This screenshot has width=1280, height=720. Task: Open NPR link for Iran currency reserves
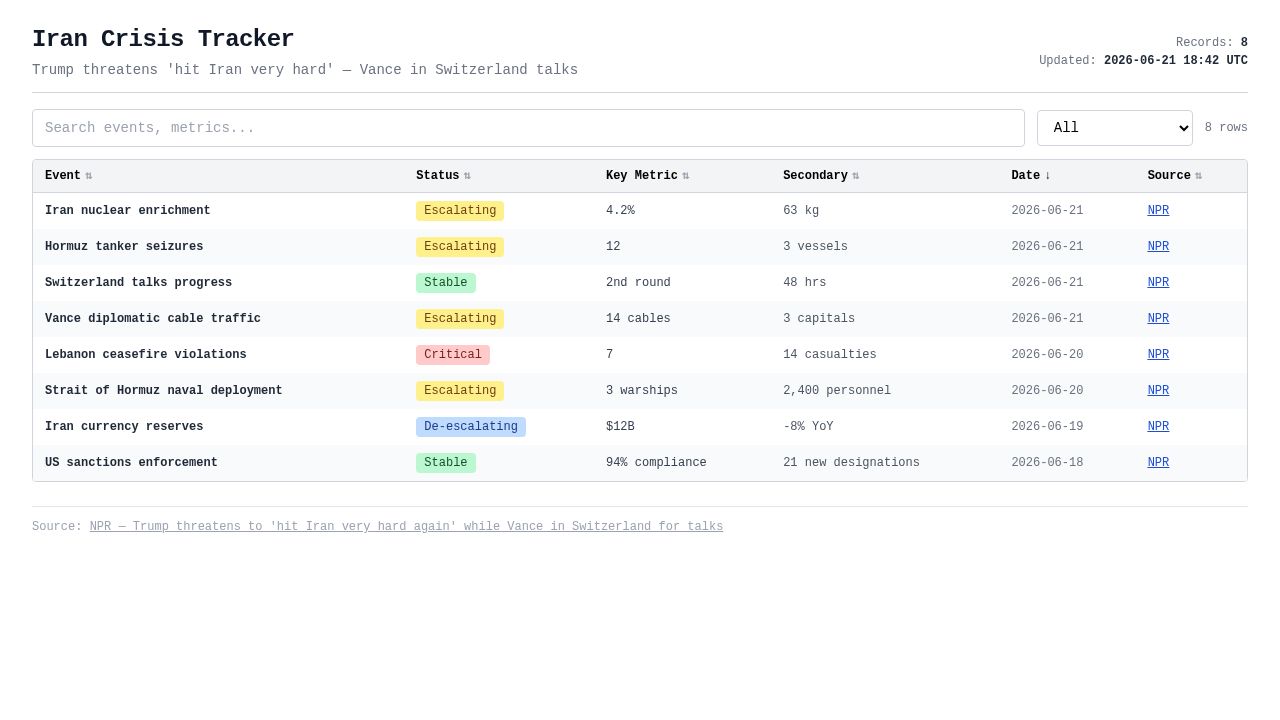tap(1158, 427)
